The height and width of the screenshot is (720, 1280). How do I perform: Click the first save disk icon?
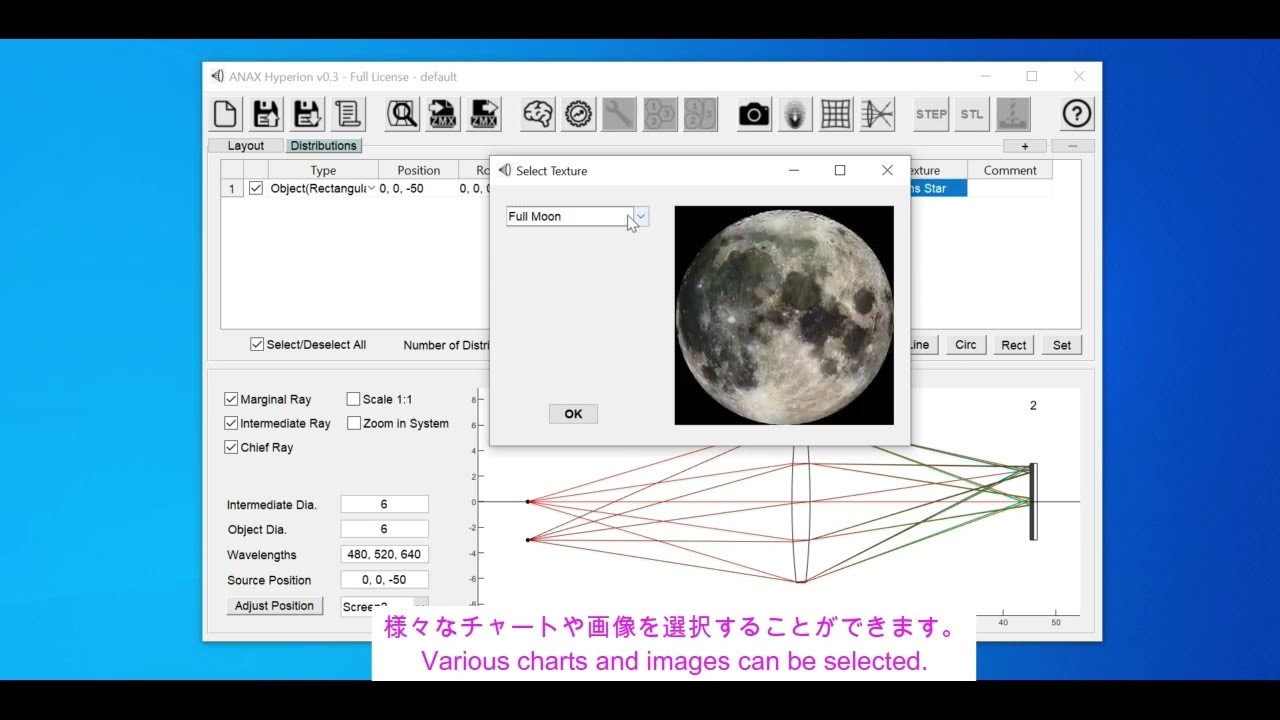point(267,114)
